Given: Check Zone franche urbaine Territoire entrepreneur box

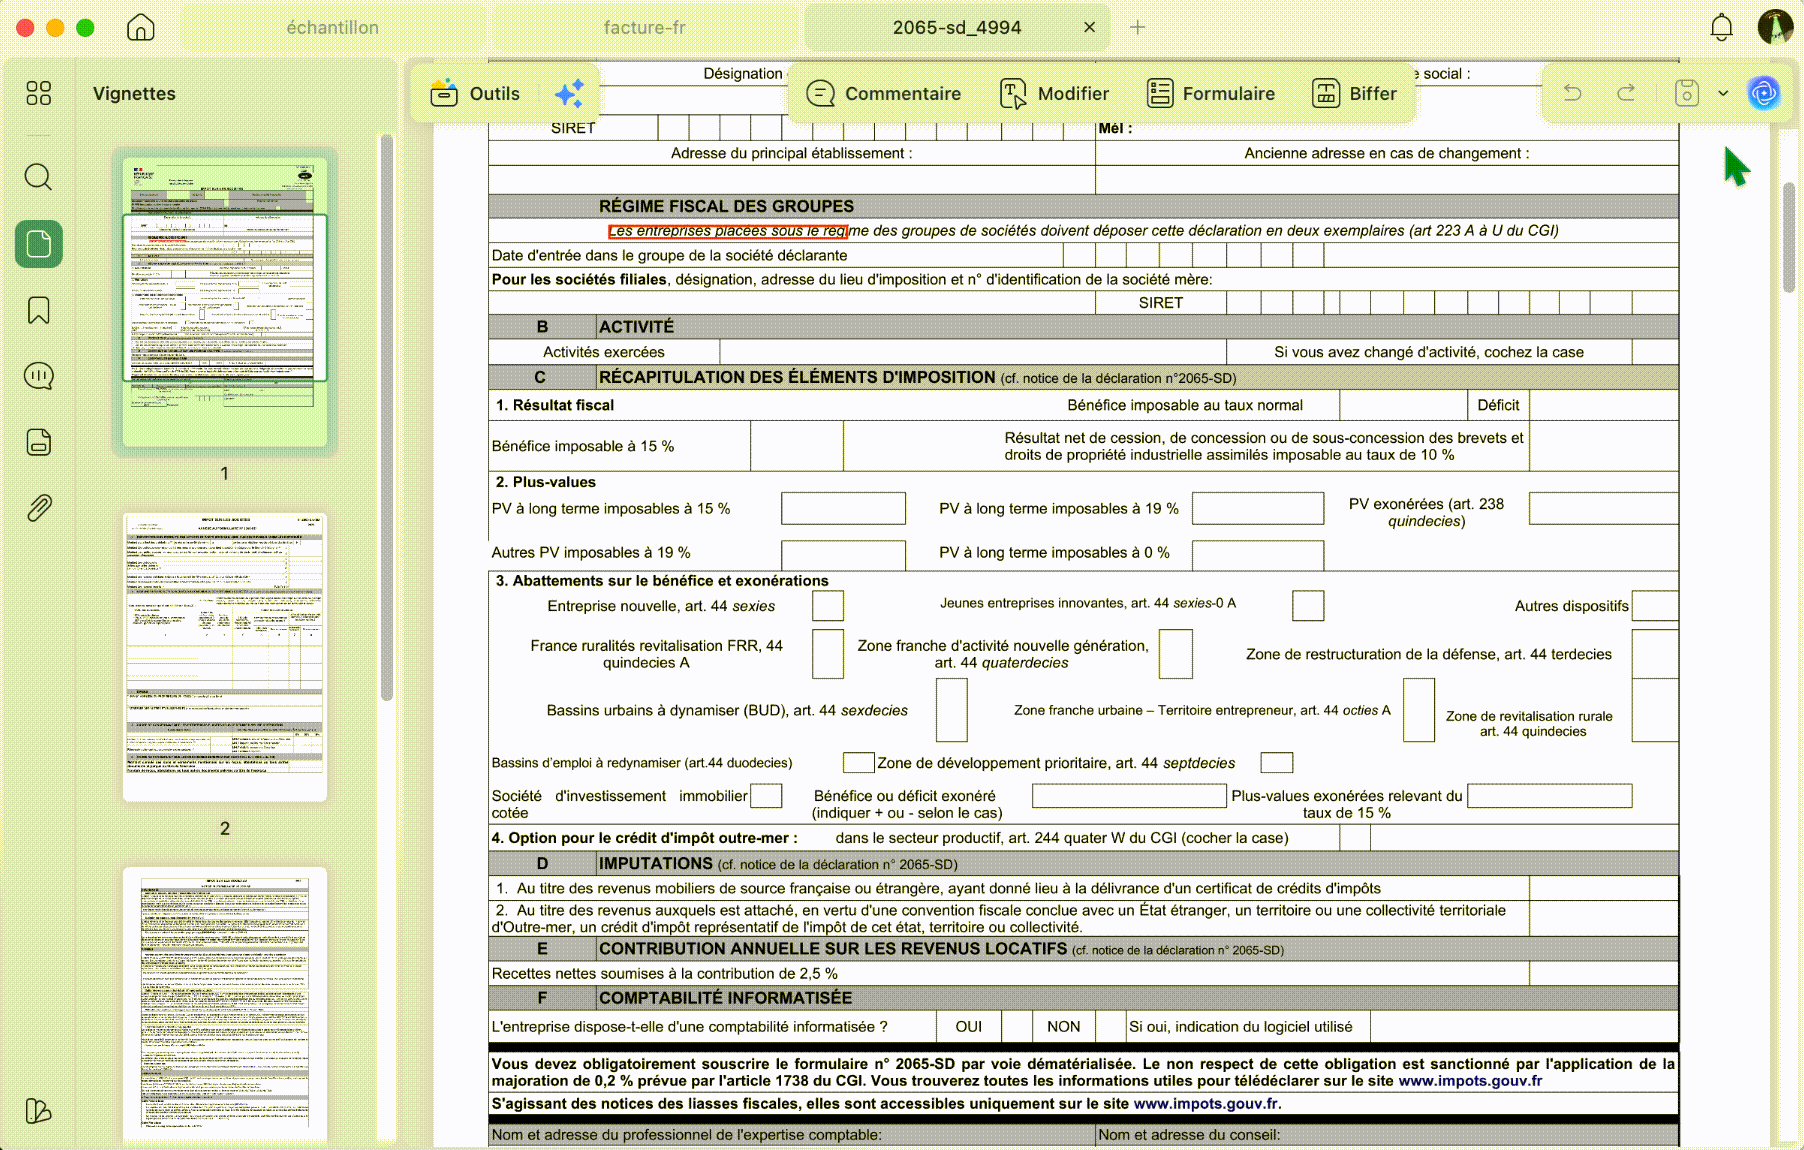Looking at the screenshot, I should click(1419, 710).
